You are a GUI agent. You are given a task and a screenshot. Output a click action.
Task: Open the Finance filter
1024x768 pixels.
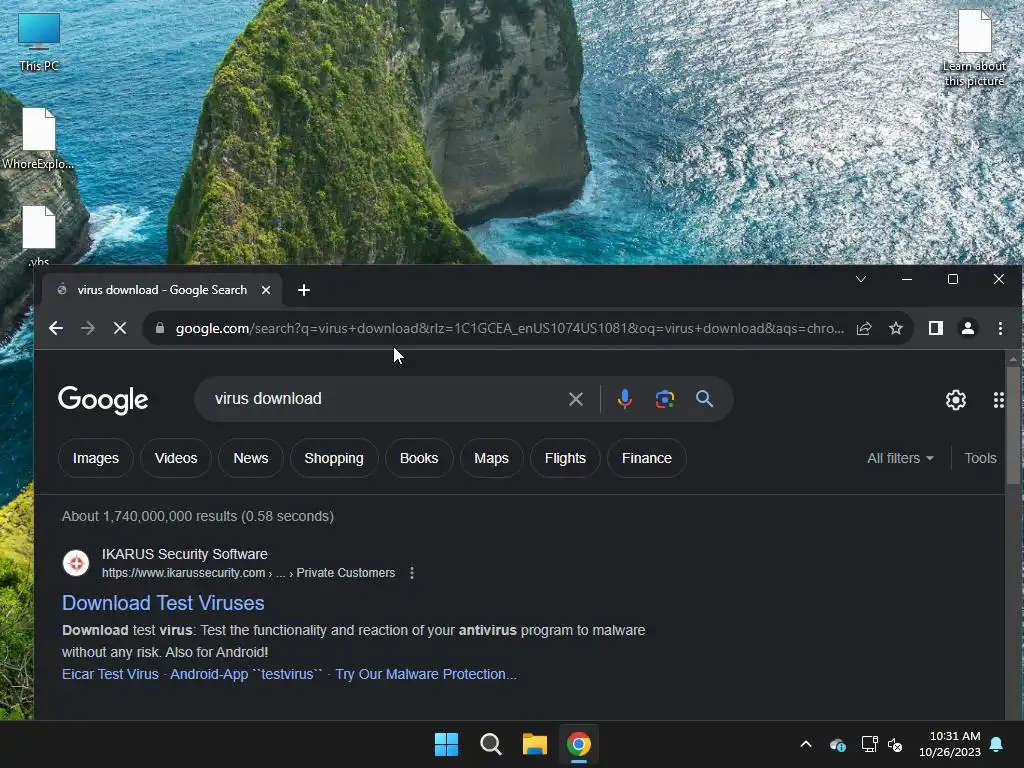[647, 458]
